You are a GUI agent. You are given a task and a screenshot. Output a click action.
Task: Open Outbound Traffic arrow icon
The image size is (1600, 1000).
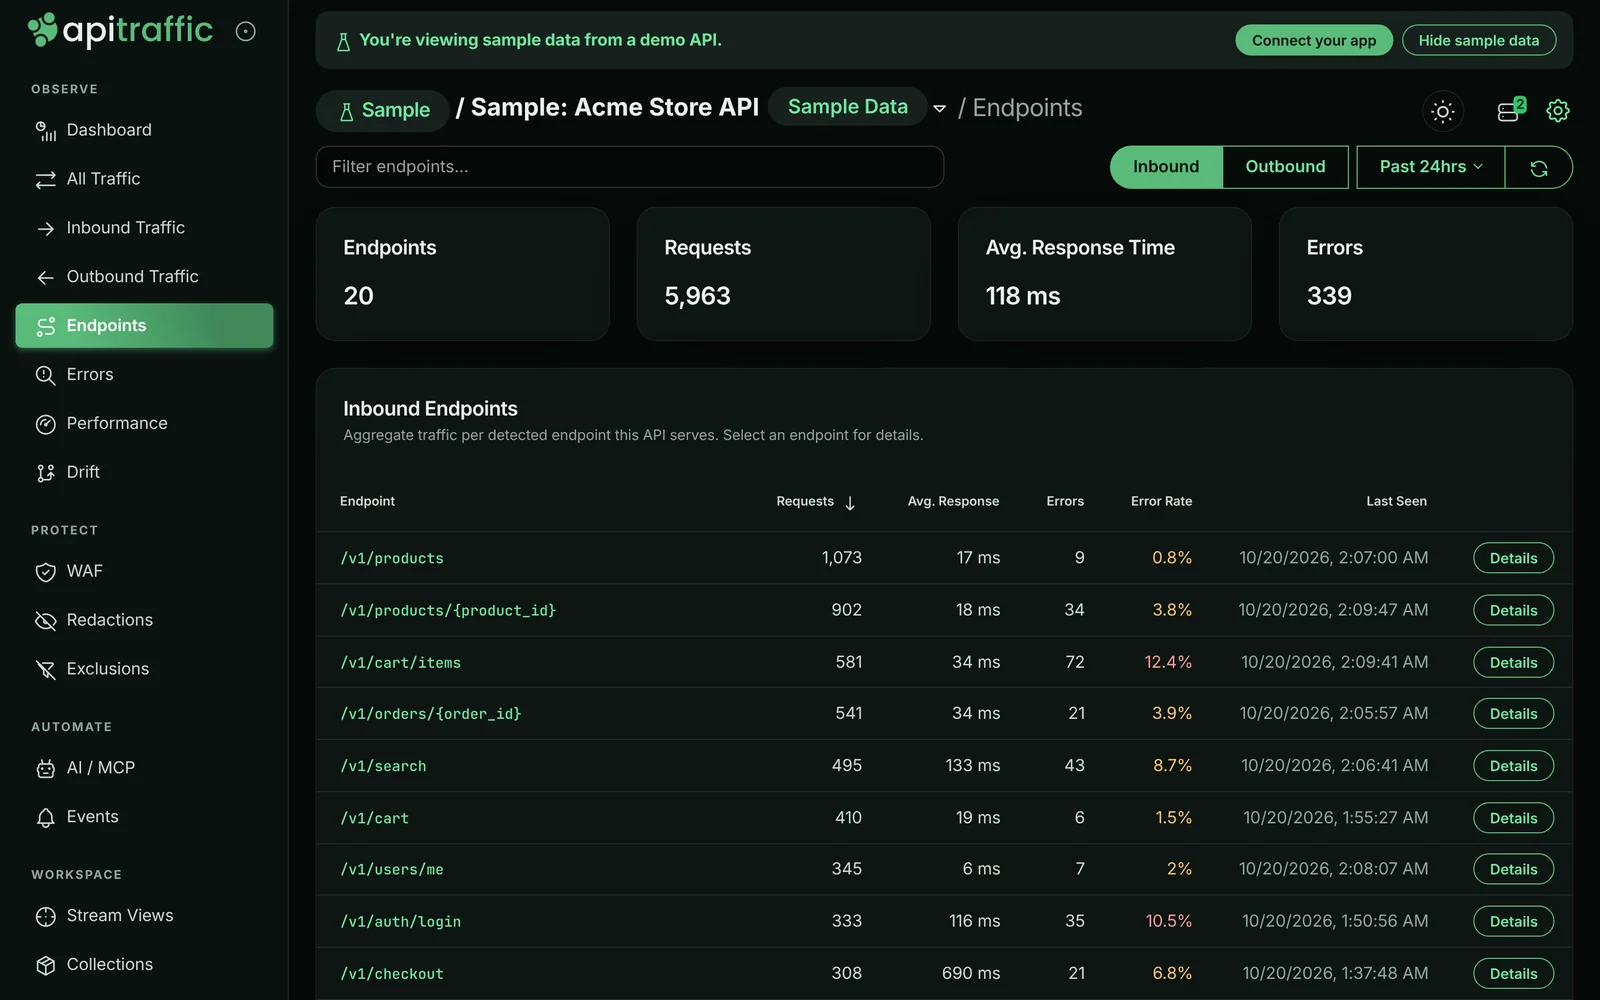click(45, 278)
